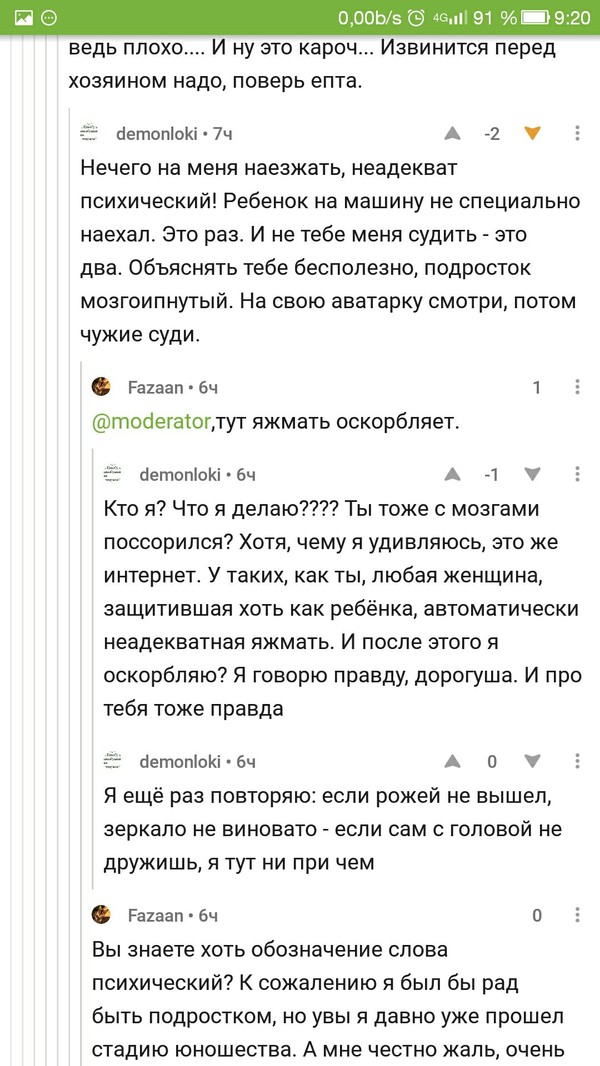Open the options menu of demonloki's comment rated 0
The height and width of the screenshot is (1066, 600).
(579, 761)
